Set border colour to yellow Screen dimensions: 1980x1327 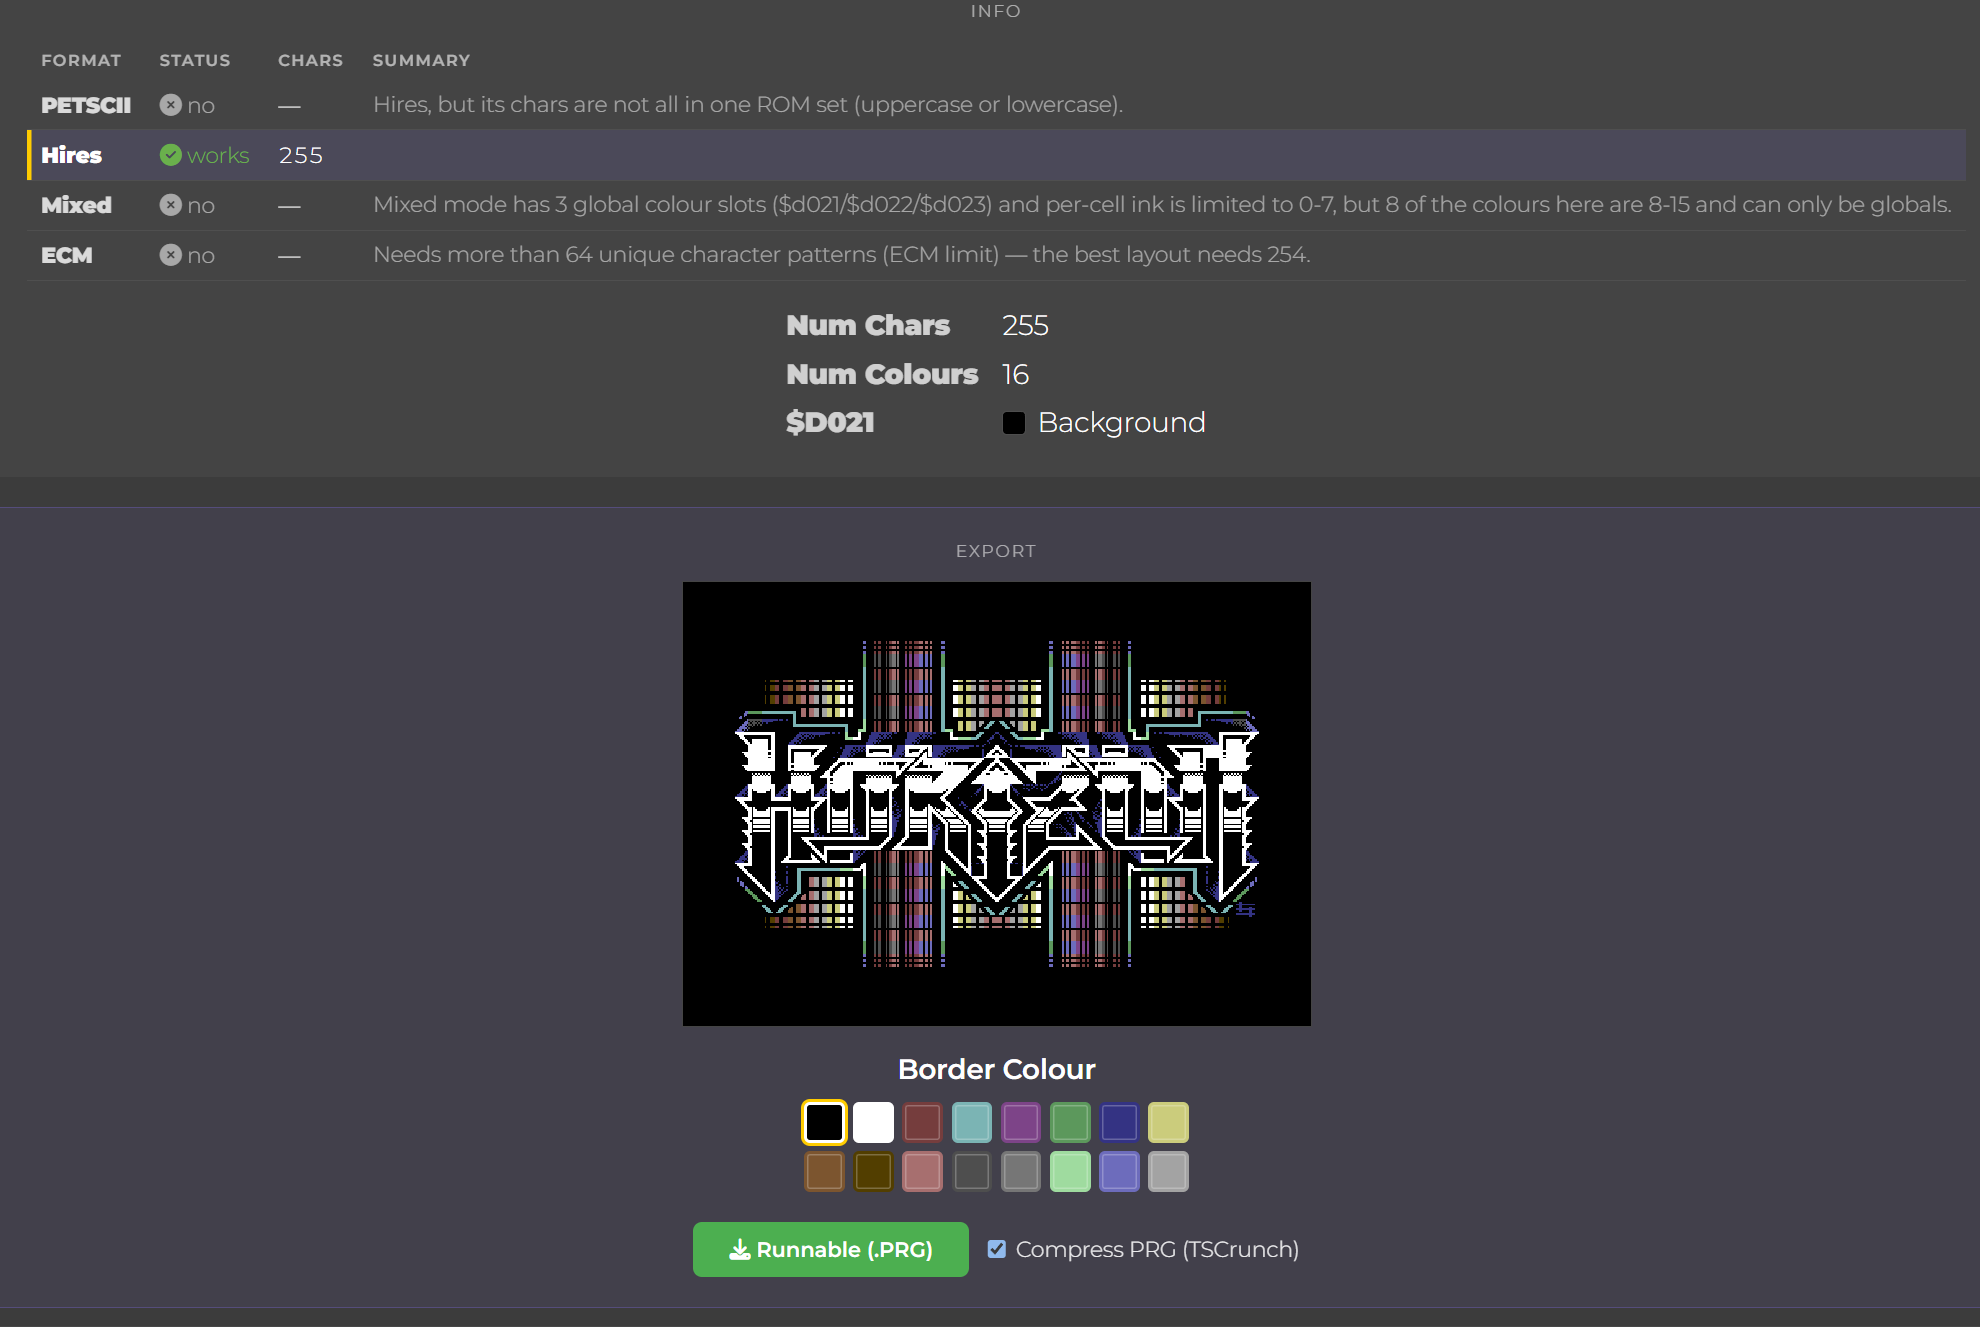pos(1168,1122)
